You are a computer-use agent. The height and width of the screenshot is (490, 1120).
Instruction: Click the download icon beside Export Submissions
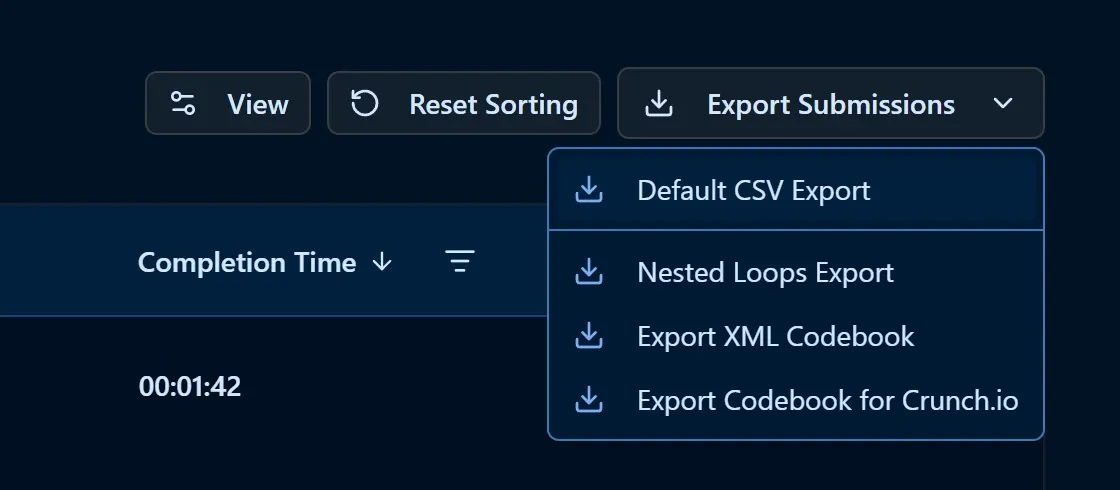pyautogui.click(x=659, y=104)
